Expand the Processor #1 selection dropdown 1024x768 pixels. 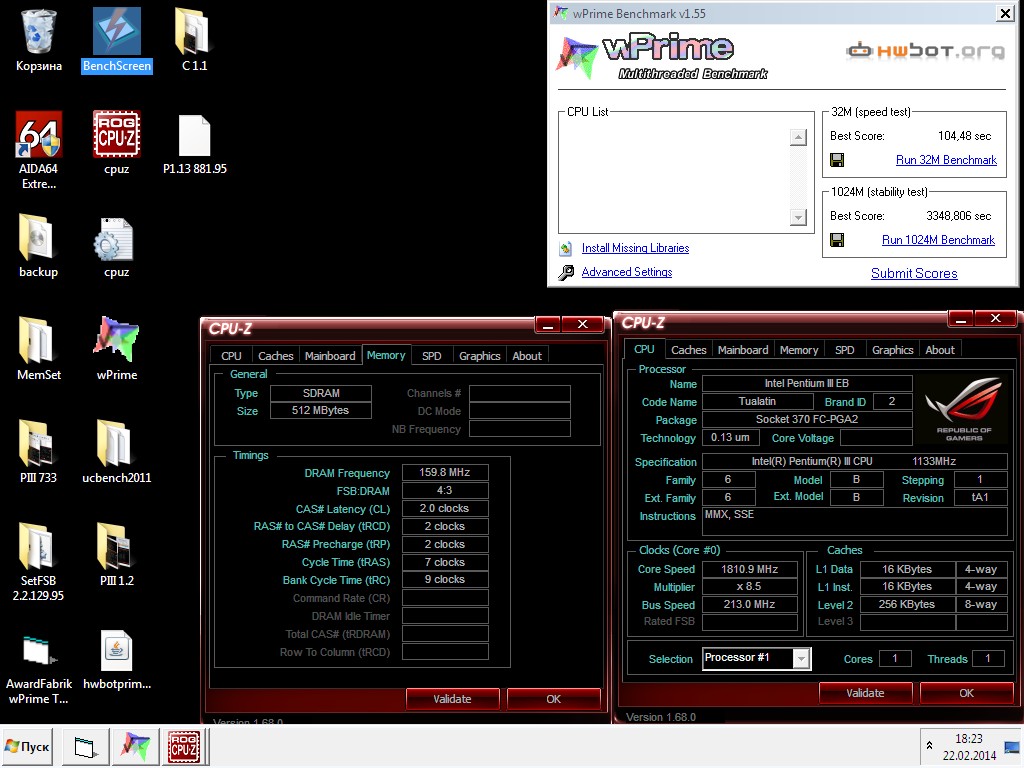pos(801,659)
